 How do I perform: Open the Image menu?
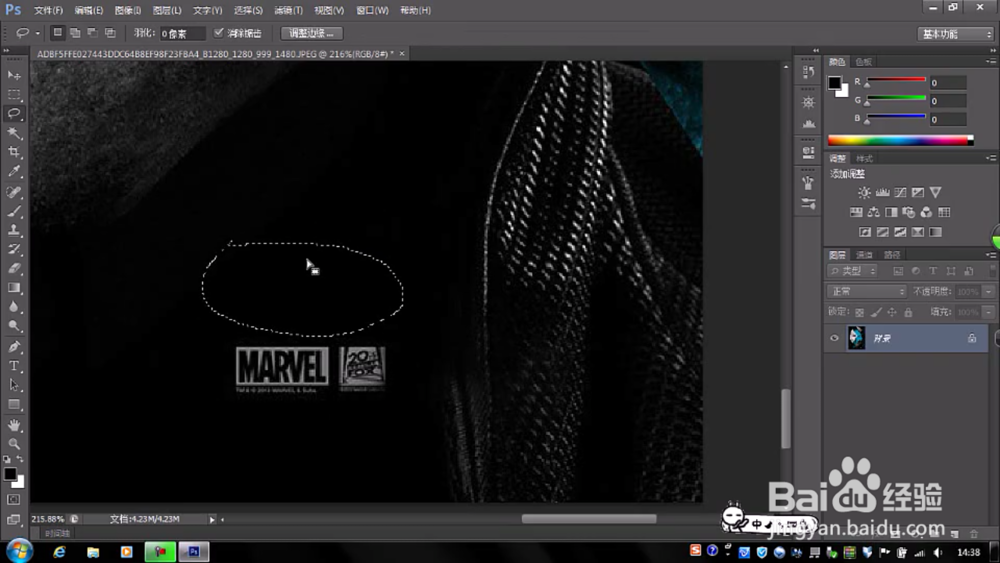(128, 10)
